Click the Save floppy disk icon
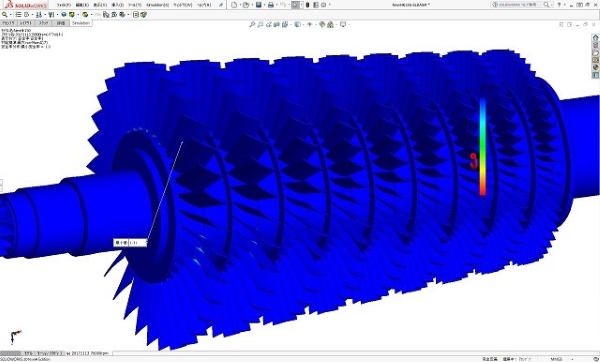 point(259,5)
